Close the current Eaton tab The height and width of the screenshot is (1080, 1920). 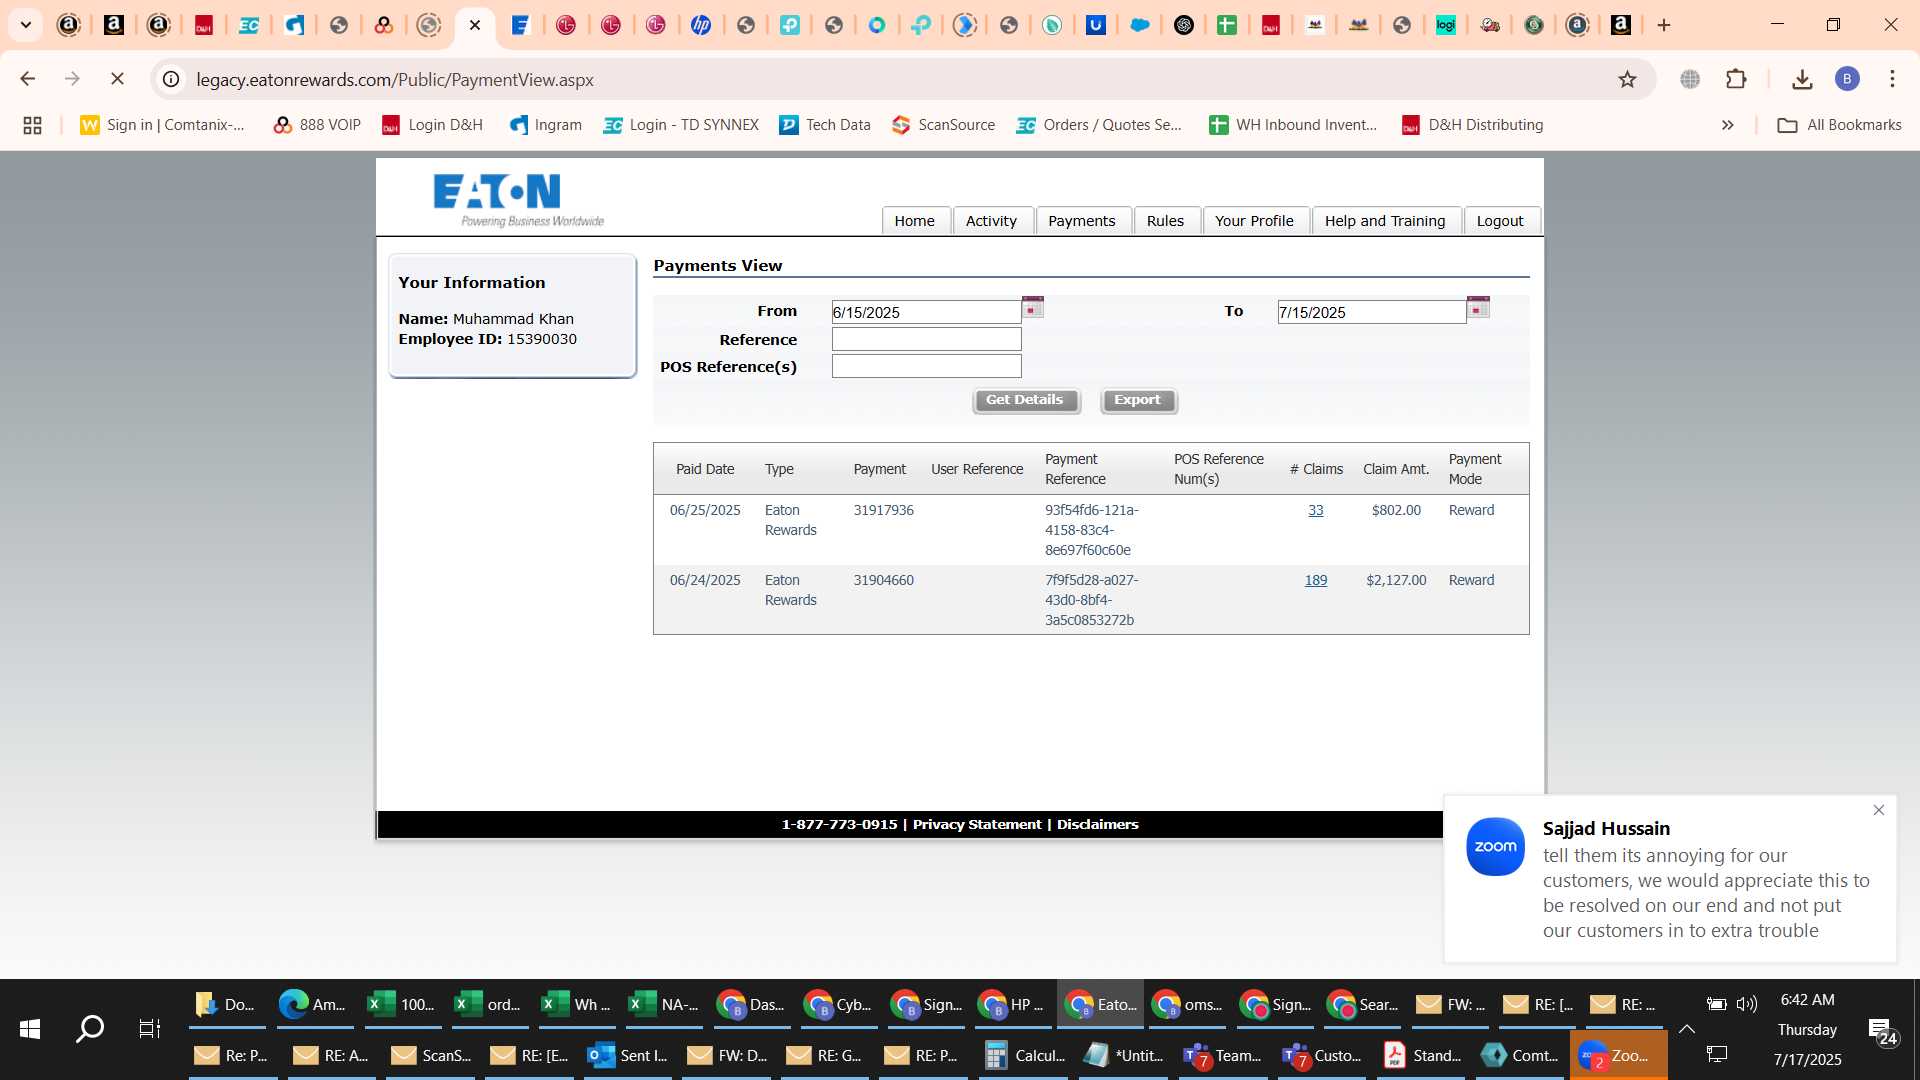(x=475, y=25)
